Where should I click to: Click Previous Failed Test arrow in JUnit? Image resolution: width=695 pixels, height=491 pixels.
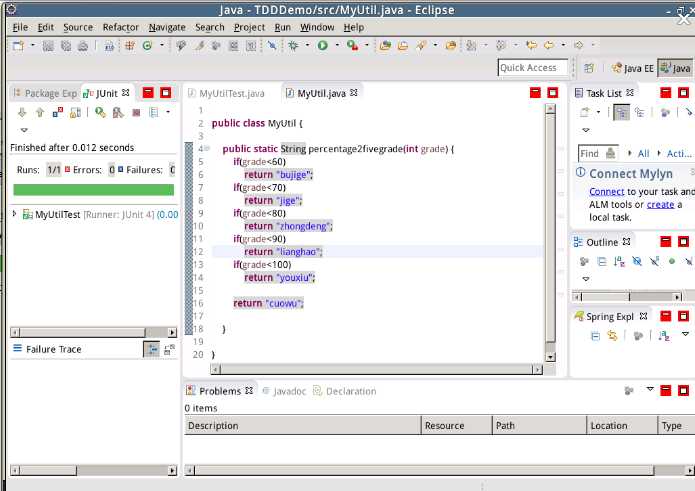coord(39,113)
